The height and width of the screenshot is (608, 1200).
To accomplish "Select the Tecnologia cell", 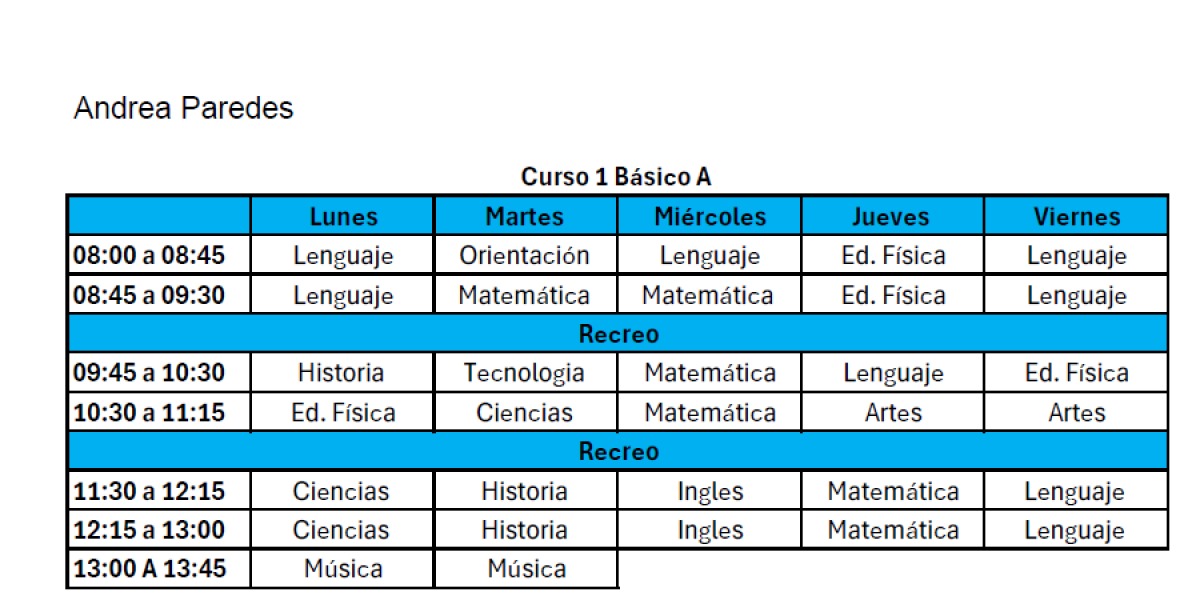I will click(525, 373).
